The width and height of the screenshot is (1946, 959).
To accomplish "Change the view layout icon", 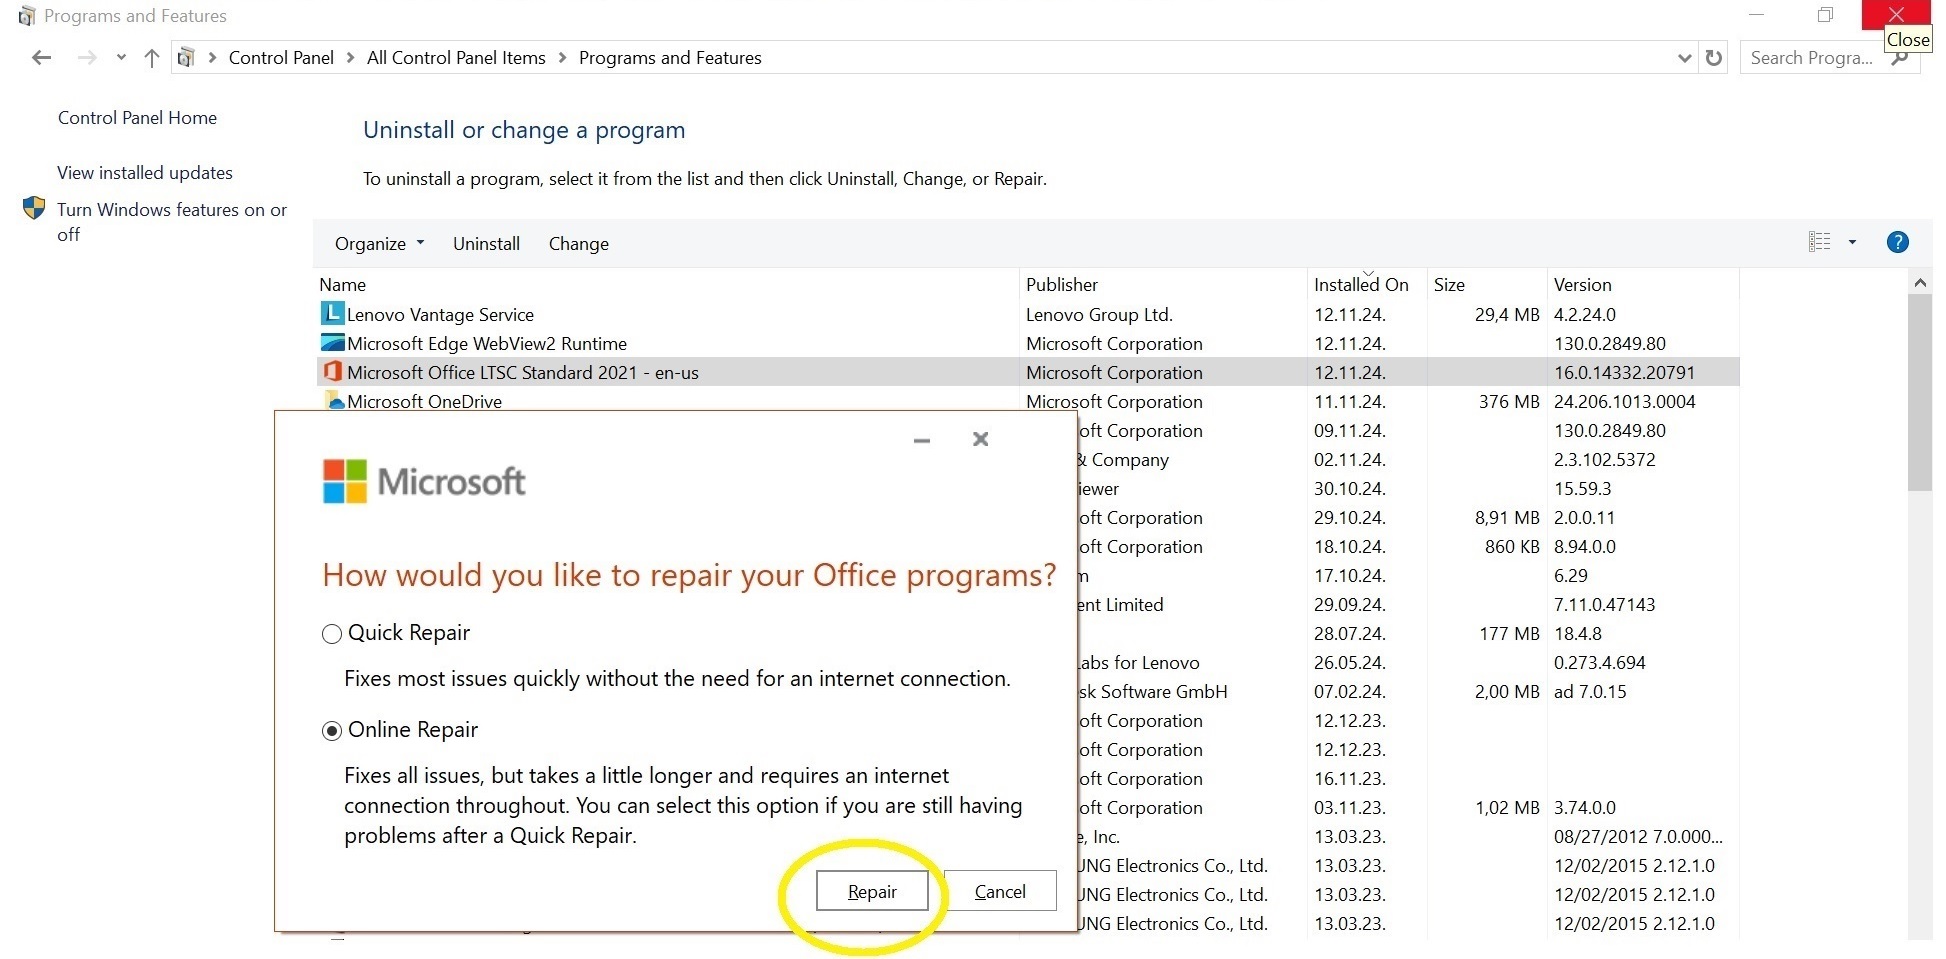I will tap(1819, 242).
